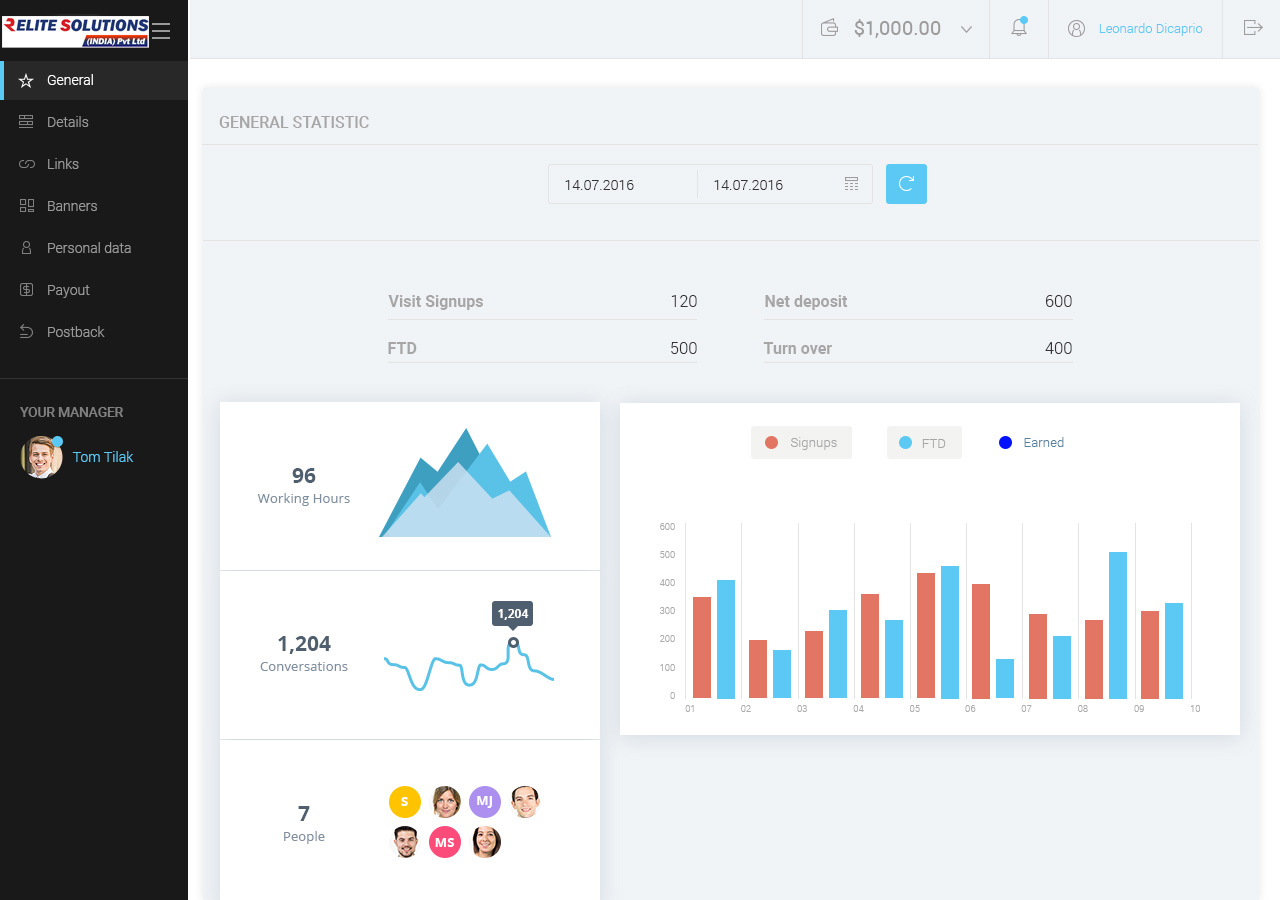
Task: Toggle the Signups chart legend
Action: (801, 442)
